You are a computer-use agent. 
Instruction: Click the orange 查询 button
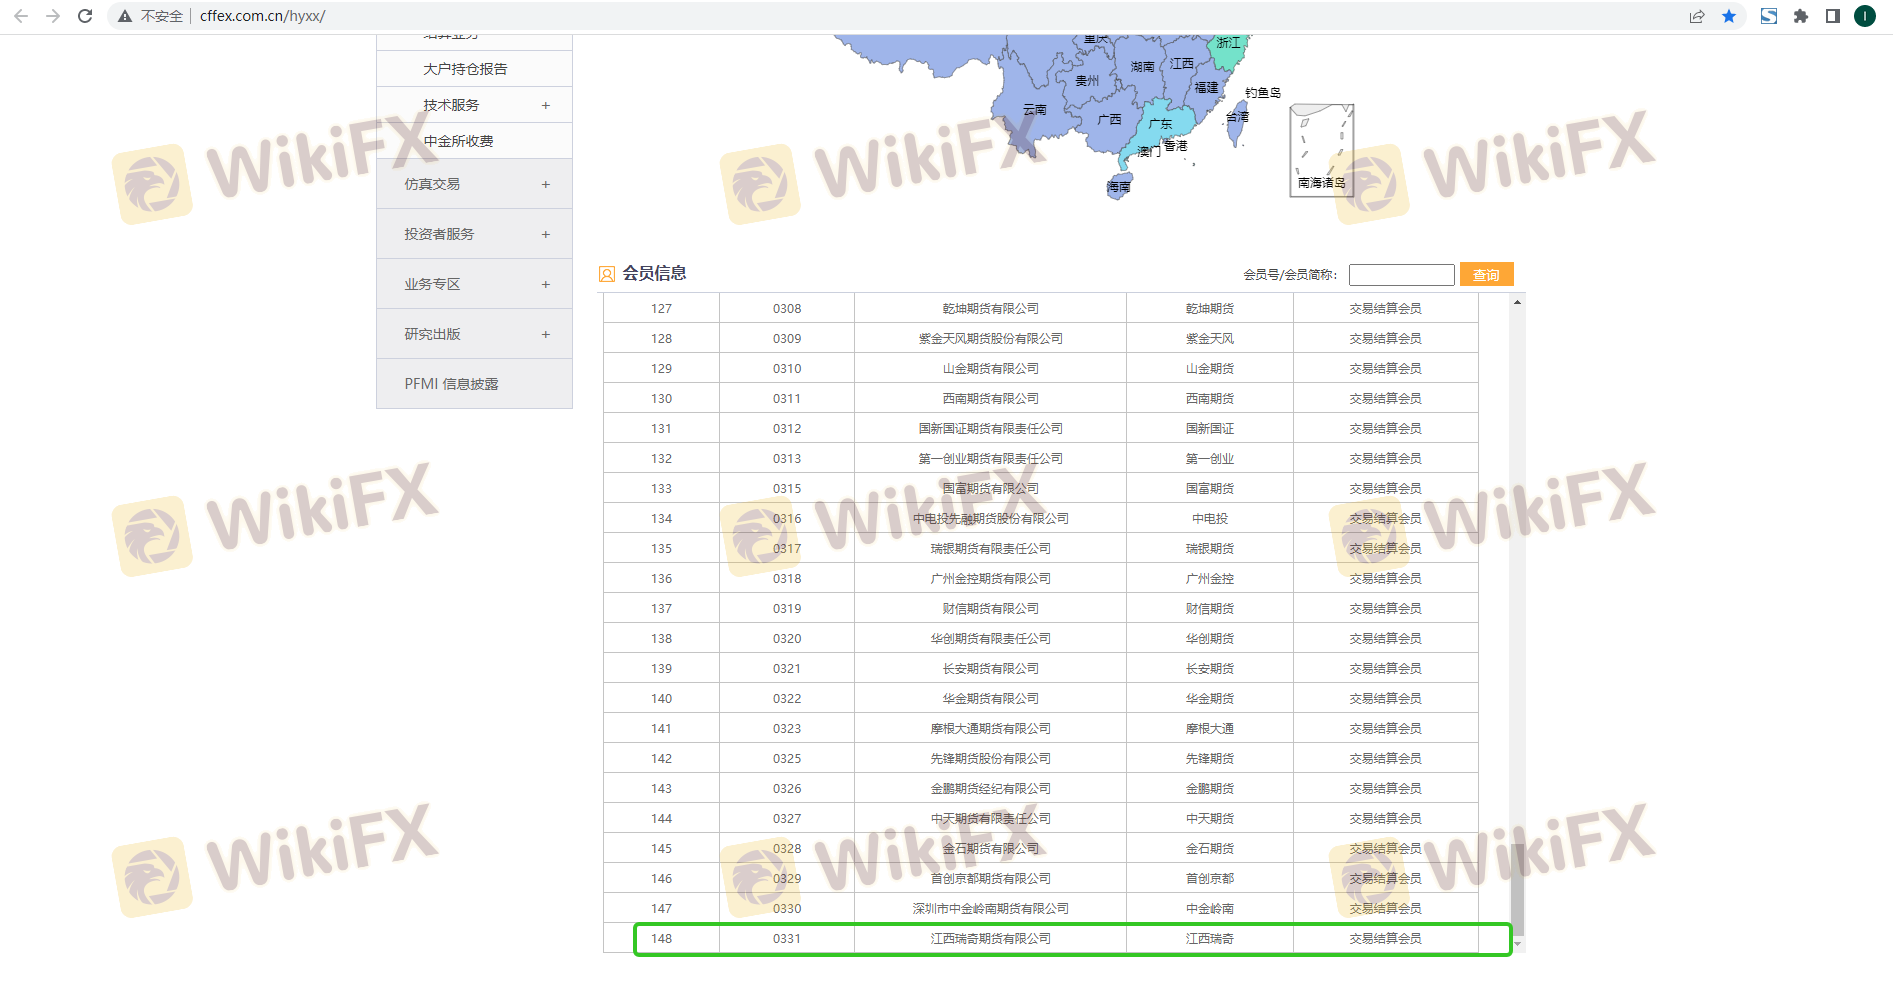[x=1486, y=275]
